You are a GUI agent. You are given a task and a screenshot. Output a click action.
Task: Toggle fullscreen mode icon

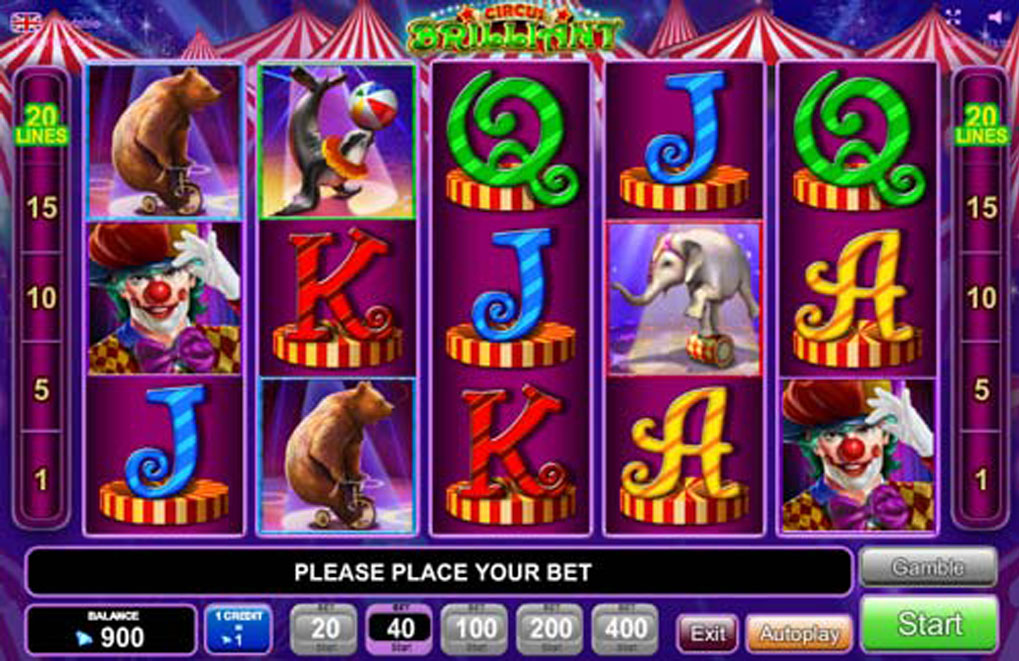click(953, 18)
